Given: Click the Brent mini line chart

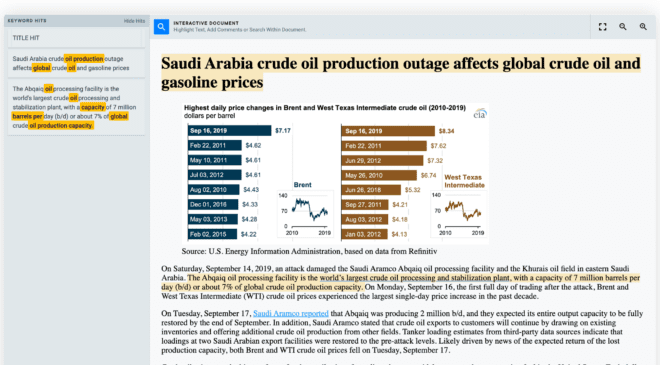Looking at the screenshot, I should (305, 213).
